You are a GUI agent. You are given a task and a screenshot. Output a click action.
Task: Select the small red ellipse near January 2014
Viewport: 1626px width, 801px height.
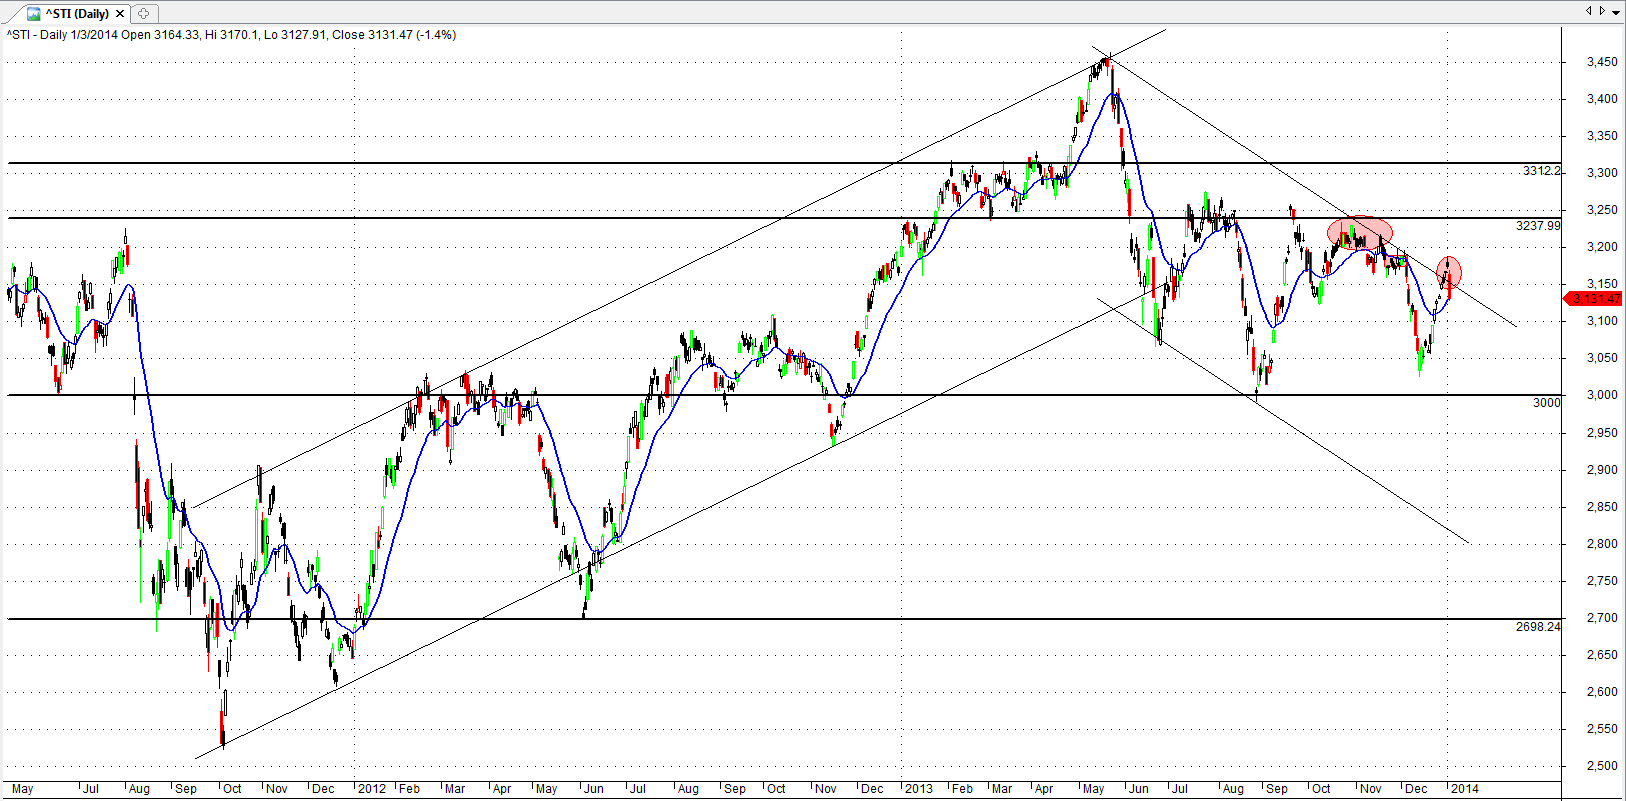point(1449,272)
